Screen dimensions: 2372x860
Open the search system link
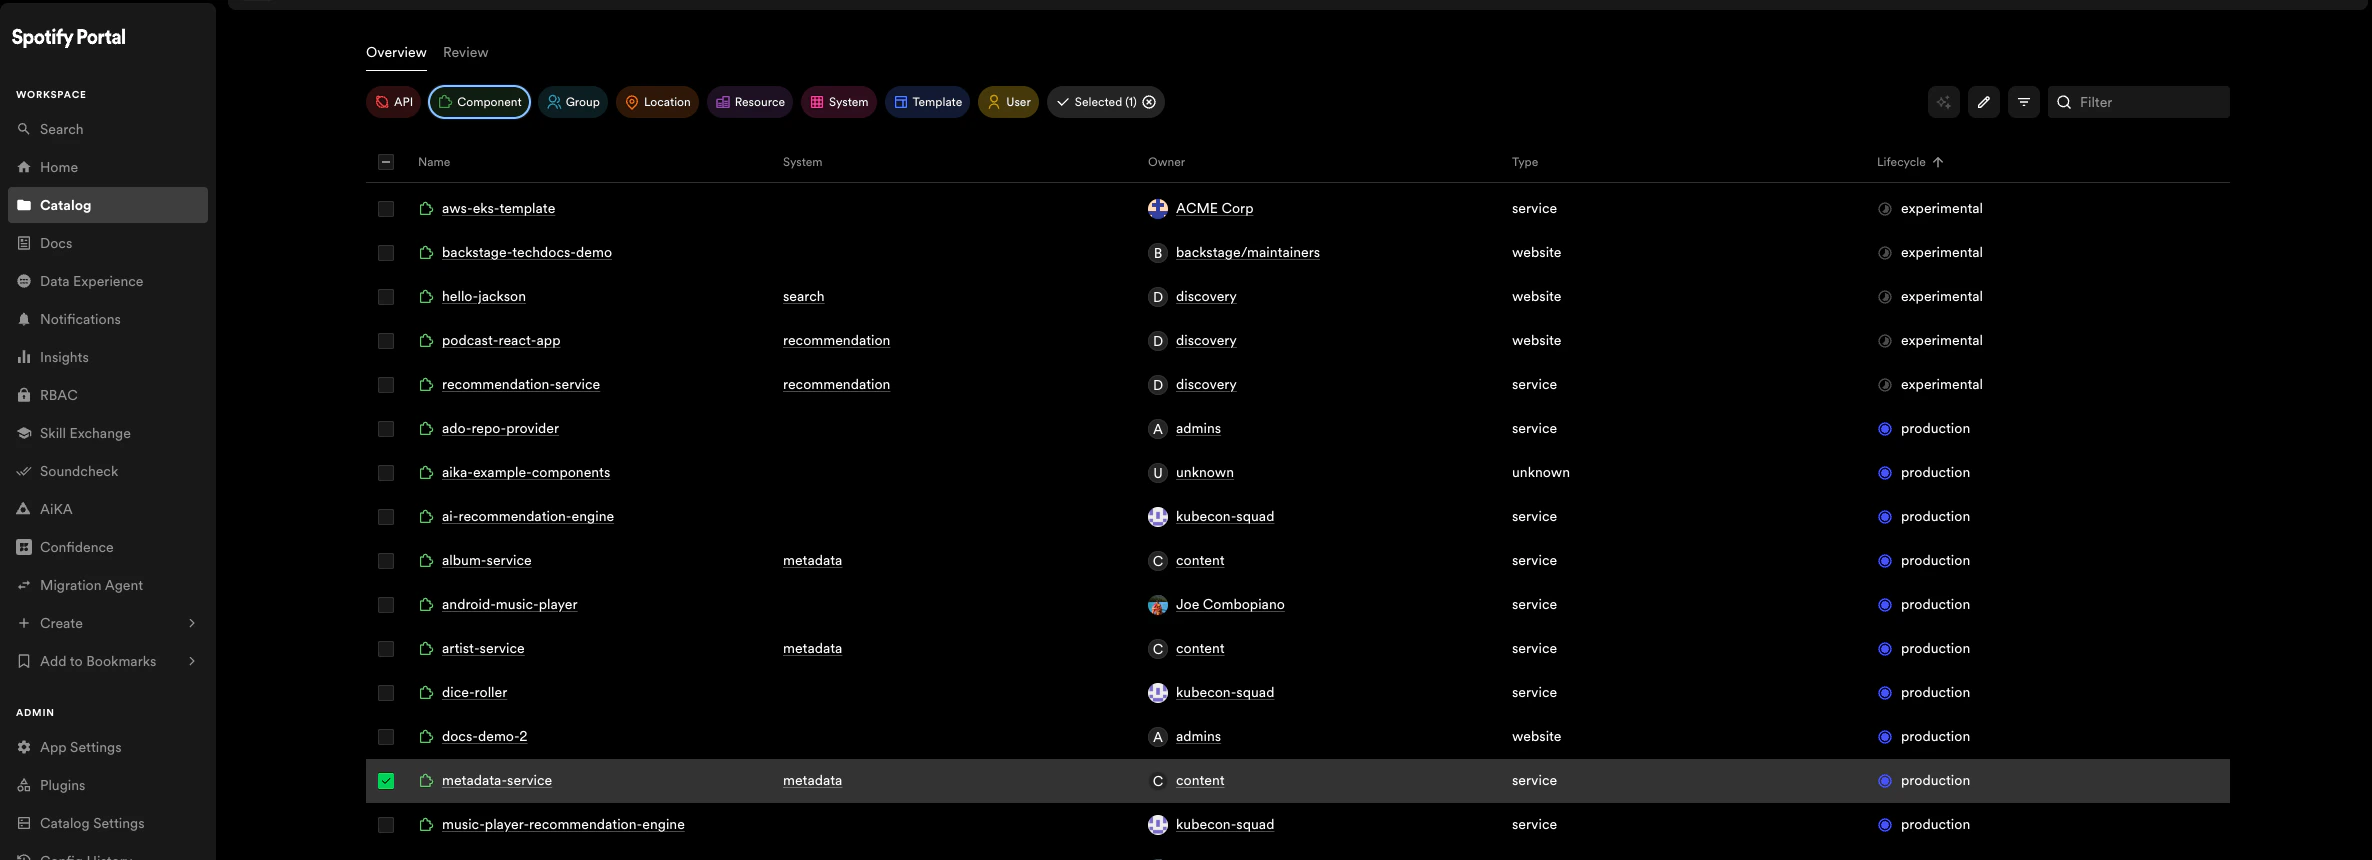[x=804, y=296]
